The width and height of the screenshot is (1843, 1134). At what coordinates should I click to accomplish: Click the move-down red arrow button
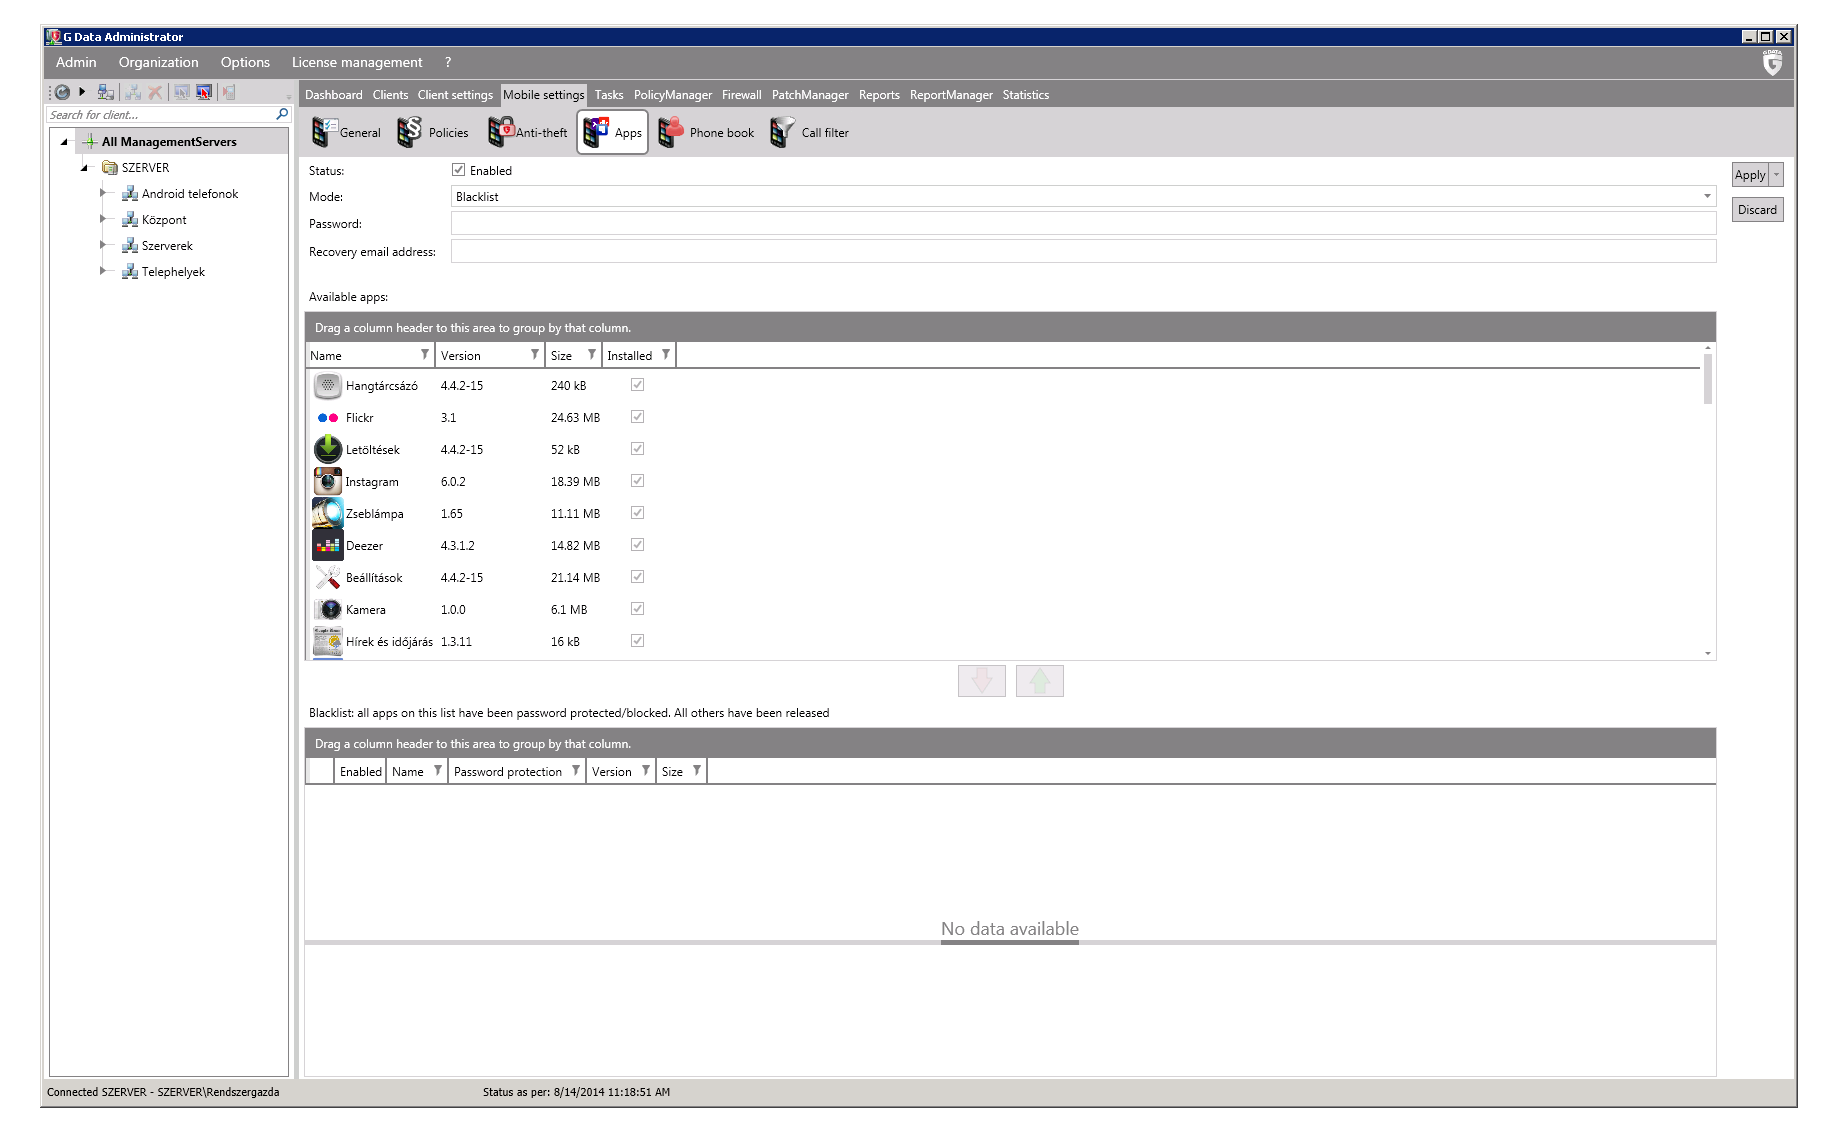tap(981, 681)
